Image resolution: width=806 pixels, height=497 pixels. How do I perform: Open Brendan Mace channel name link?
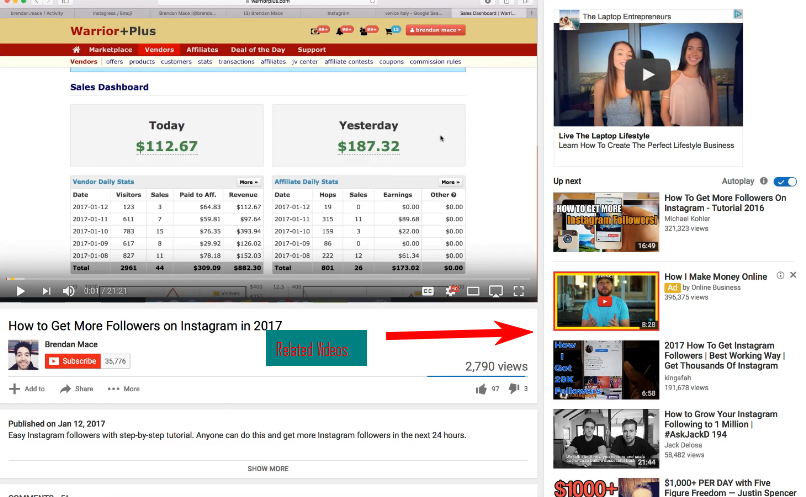71,344
